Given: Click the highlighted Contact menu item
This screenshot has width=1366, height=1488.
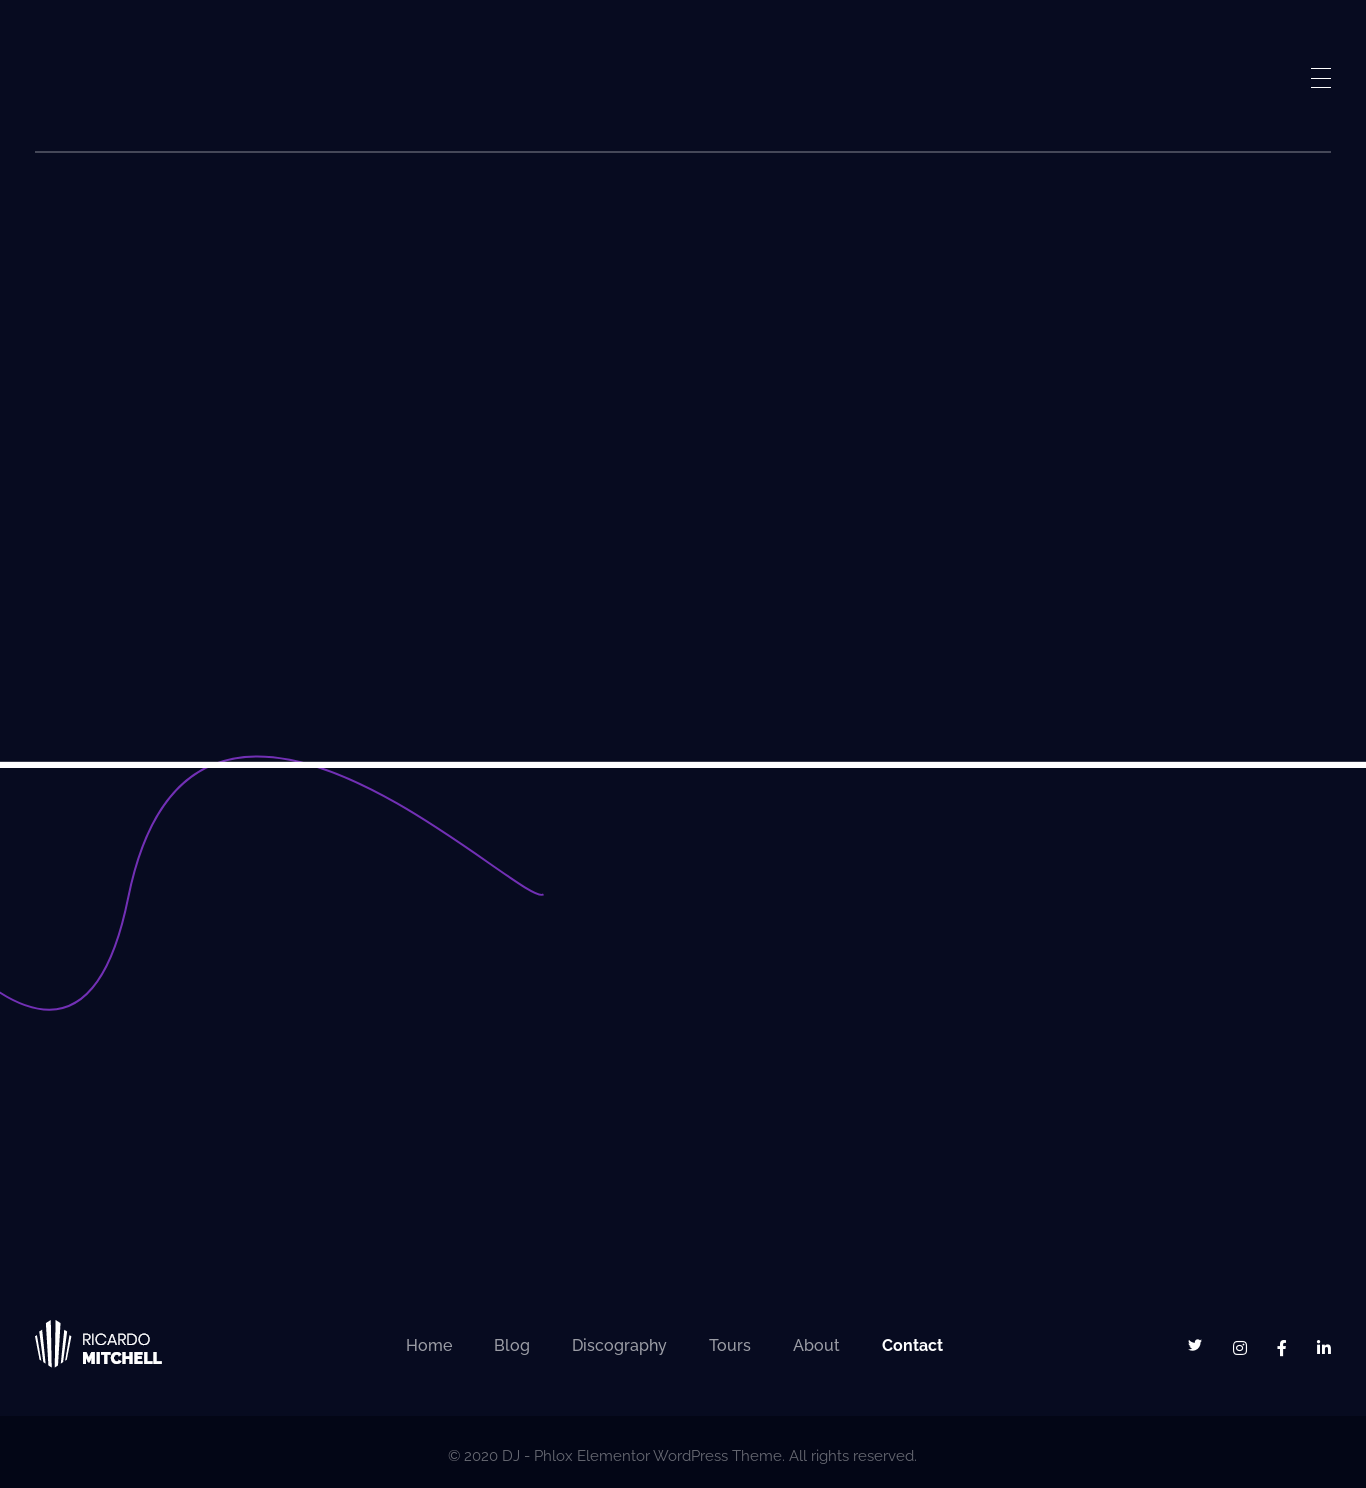Looking at the screenshot, I should coord(911,1345).
